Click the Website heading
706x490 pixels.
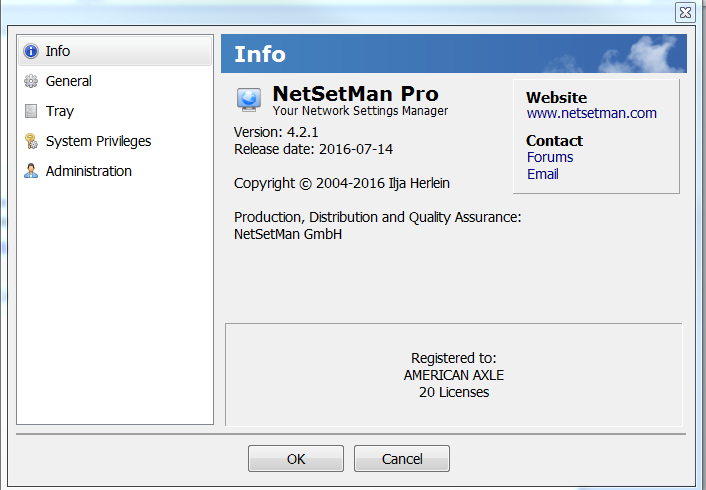(x=557, y=98)
